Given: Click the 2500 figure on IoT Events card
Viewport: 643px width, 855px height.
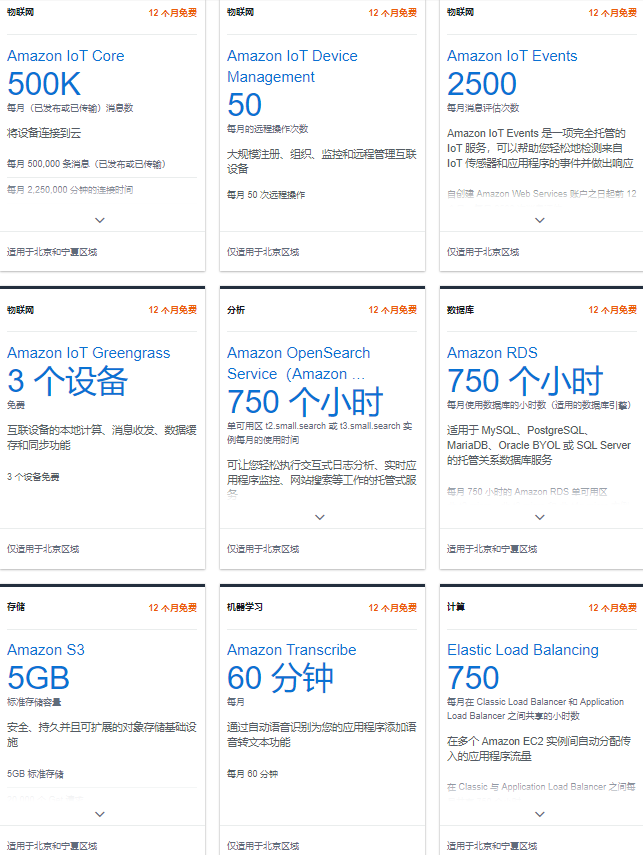Looking at the screenshot, I should coord(482,84).
